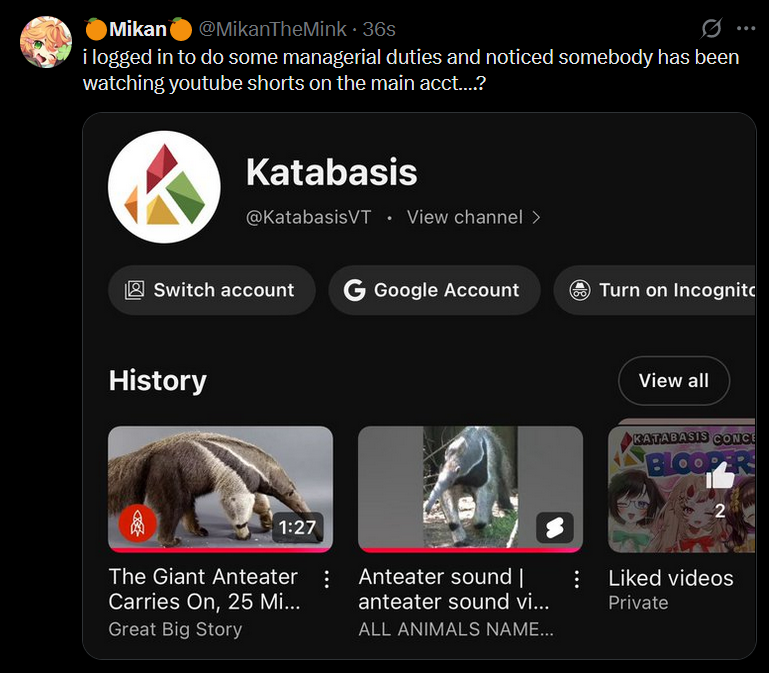769x673 pixels.
Task: Click the Shorts badge on anteater thumbnail
Action: tap(554, 527)
